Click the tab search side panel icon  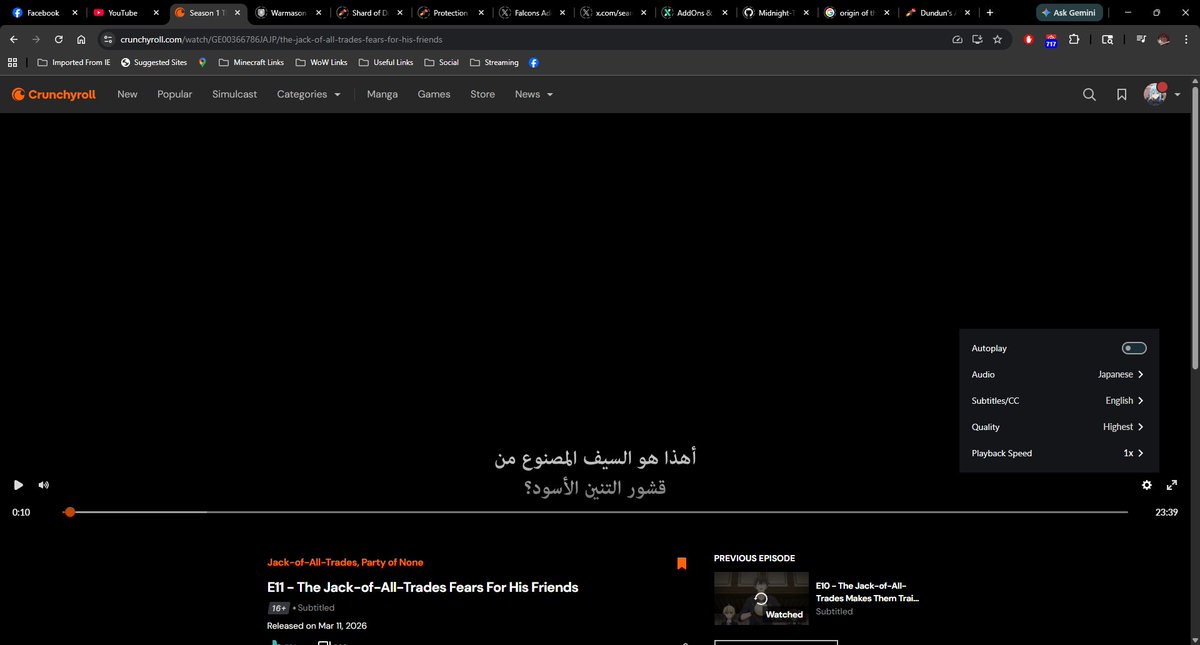pos(1107,39)
